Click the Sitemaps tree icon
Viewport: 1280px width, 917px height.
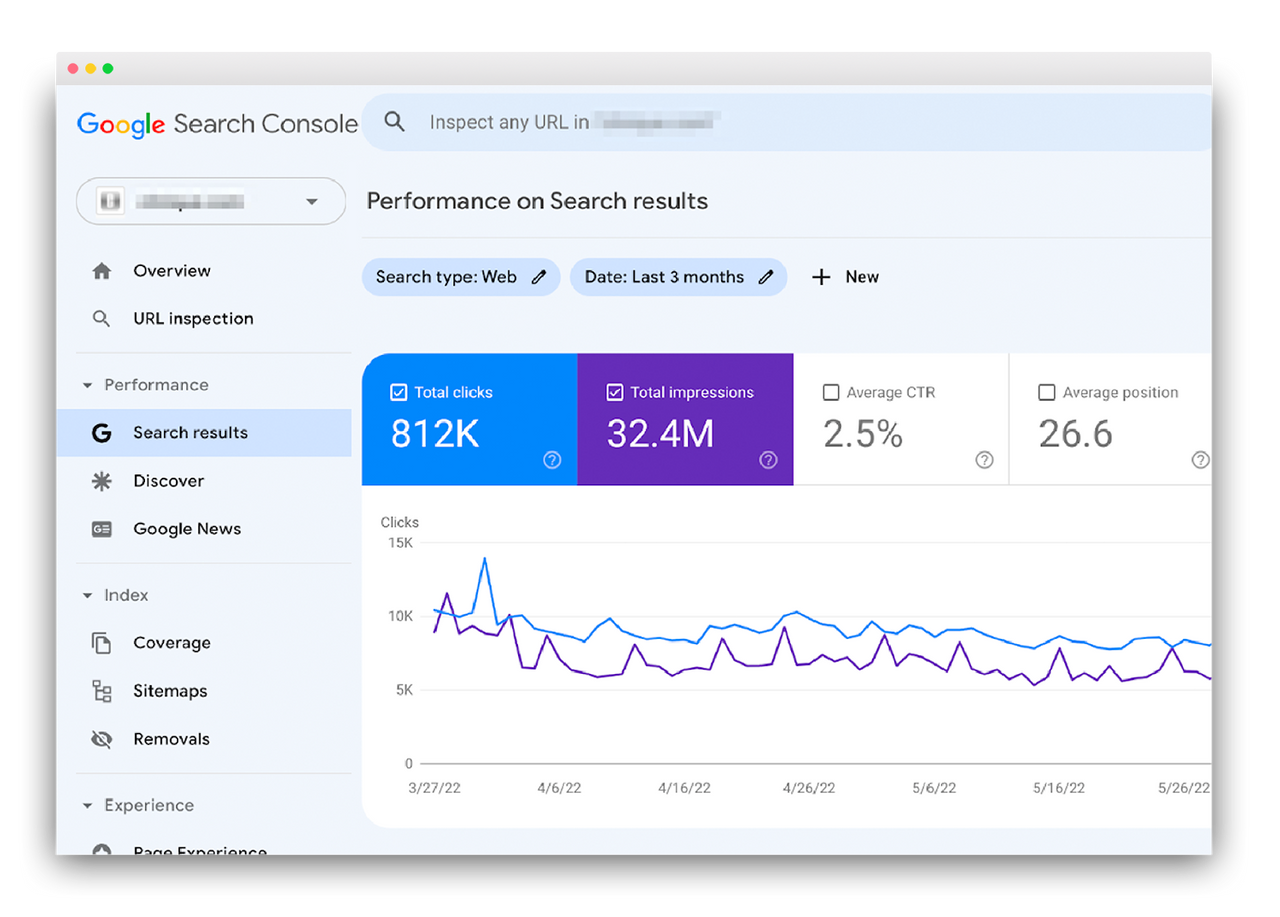tap(101, 691)
